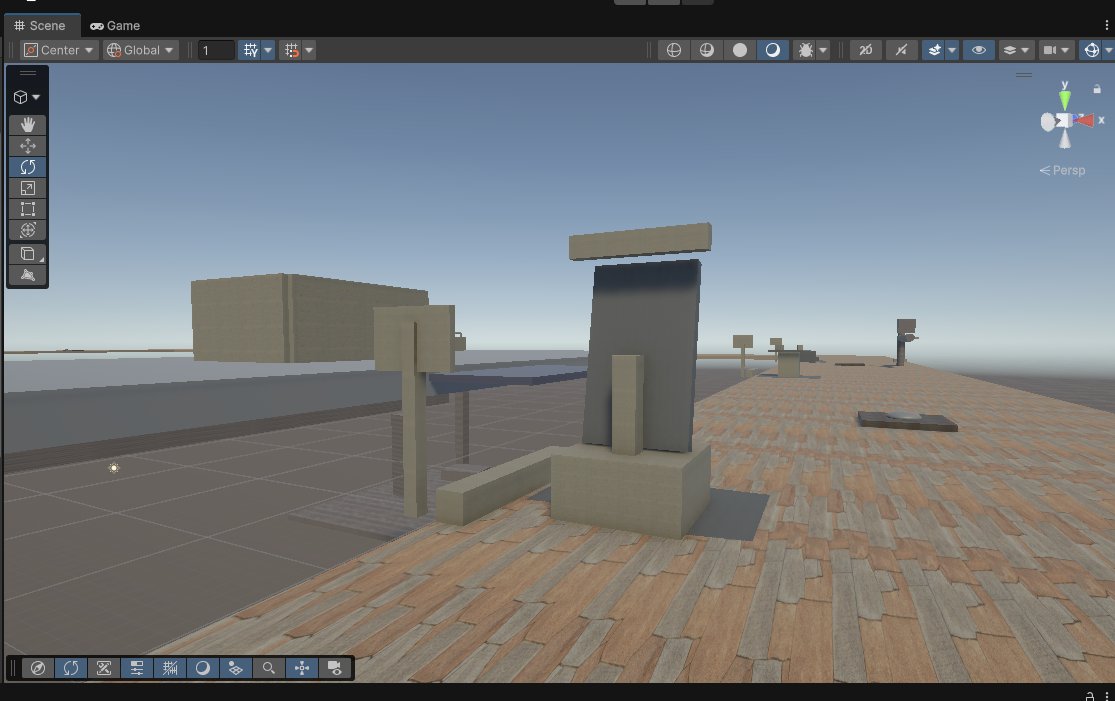Open the Center pivot dropdown
The image size is (1115, 701).
[57, 49]
